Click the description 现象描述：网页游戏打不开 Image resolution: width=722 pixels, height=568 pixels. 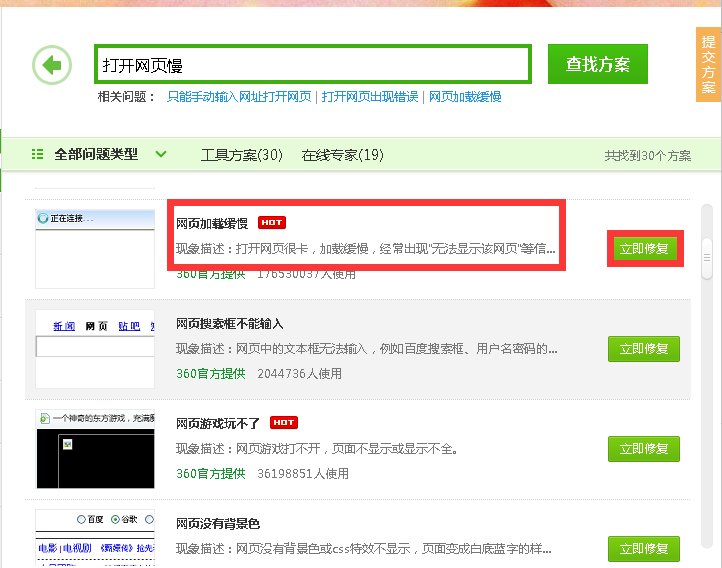click(x=317, y=448)
